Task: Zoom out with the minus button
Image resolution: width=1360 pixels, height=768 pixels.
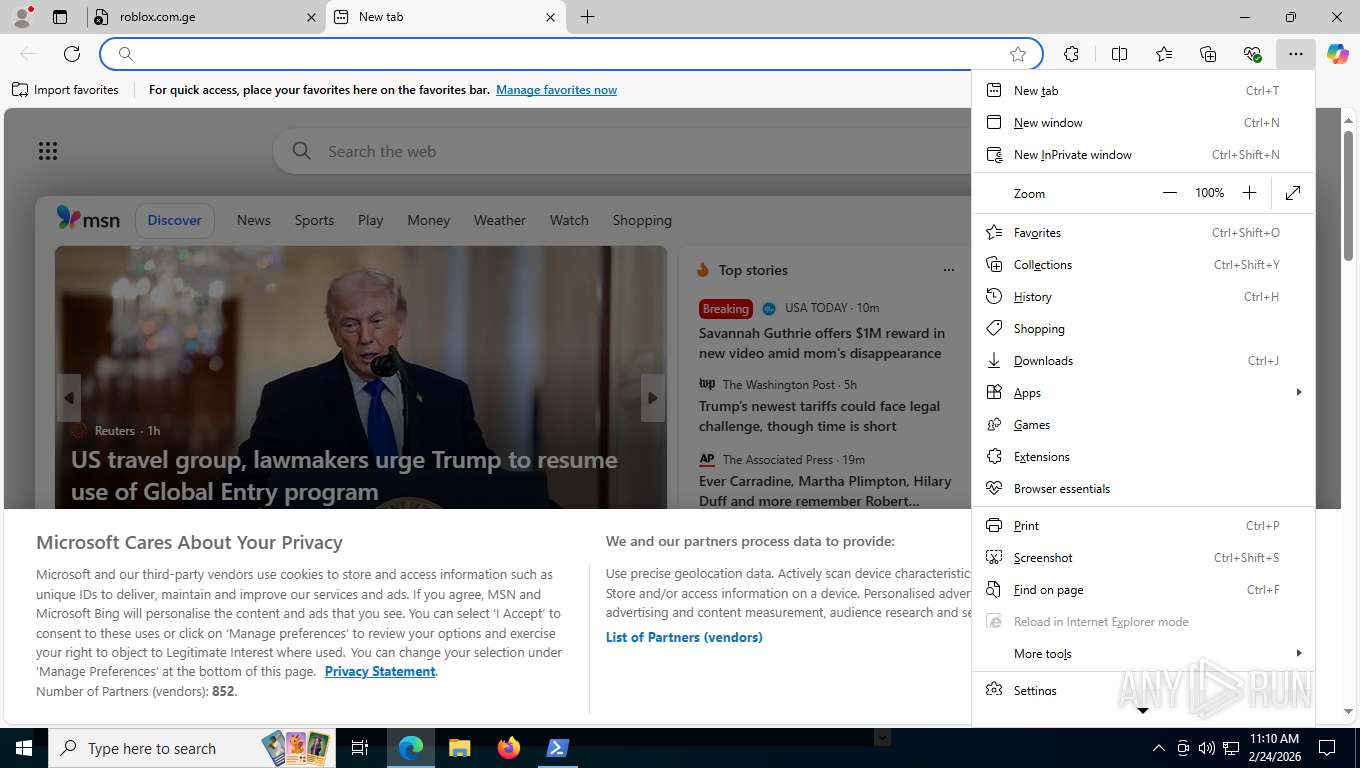Action: pos(1169,193)
